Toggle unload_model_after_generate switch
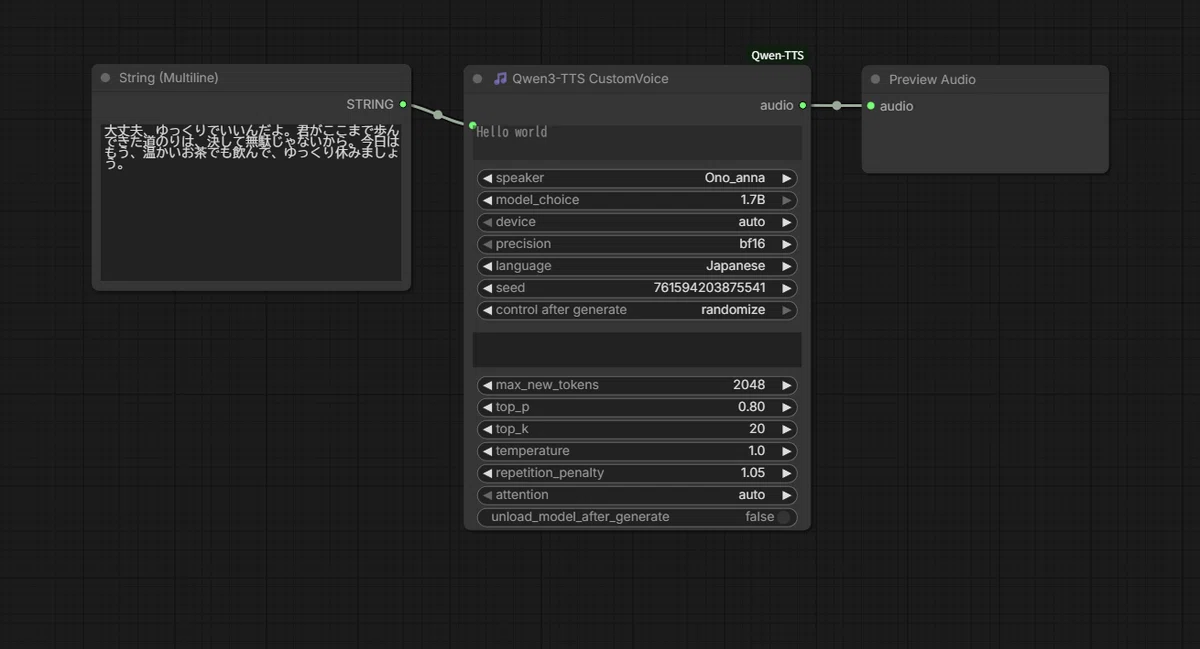The width and height of the screenshot is (1200, 649). coord(785,517)
